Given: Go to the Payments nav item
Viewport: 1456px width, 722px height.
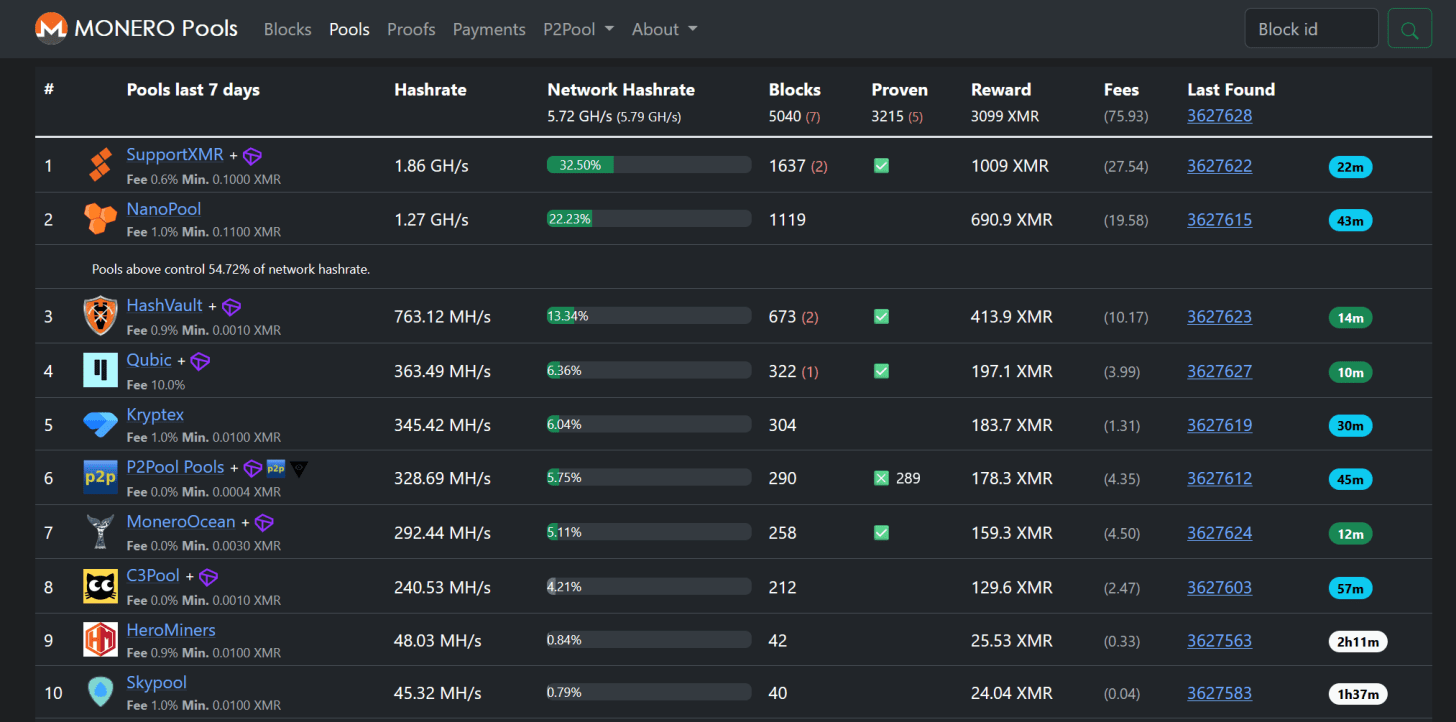Looking at the screenshot, I should [489, 29].
